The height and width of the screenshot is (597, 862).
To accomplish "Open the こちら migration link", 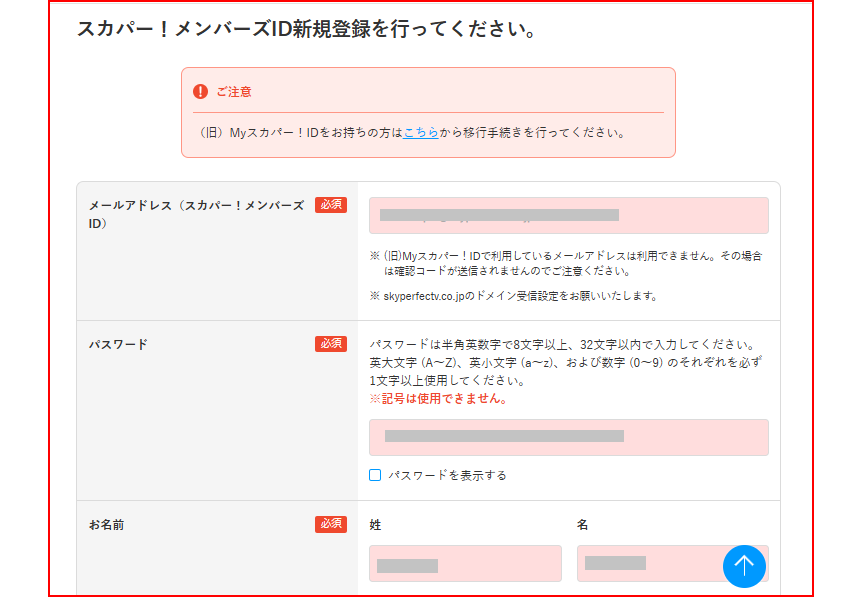I will (421, 132).
